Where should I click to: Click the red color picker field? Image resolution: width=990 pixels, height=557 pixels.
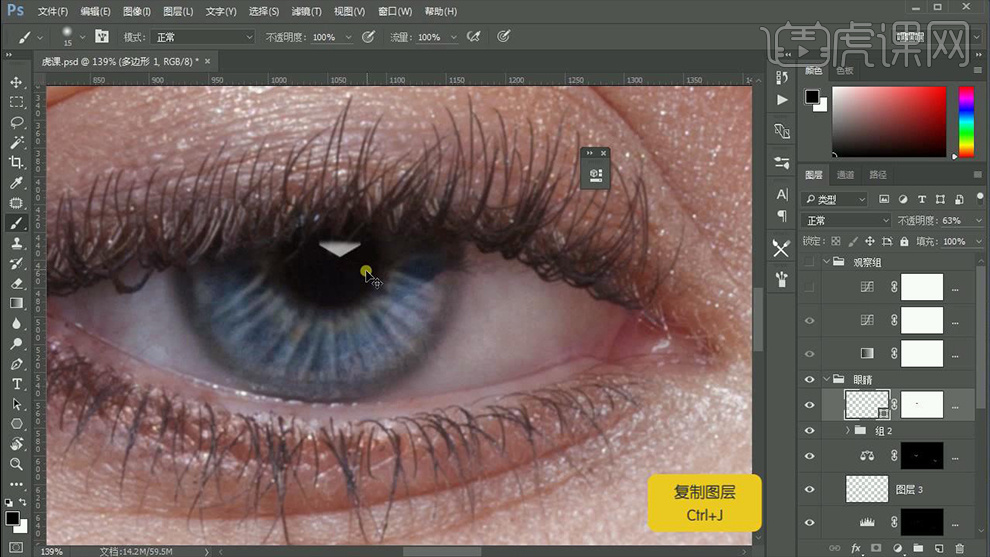[x=888, y=120]
